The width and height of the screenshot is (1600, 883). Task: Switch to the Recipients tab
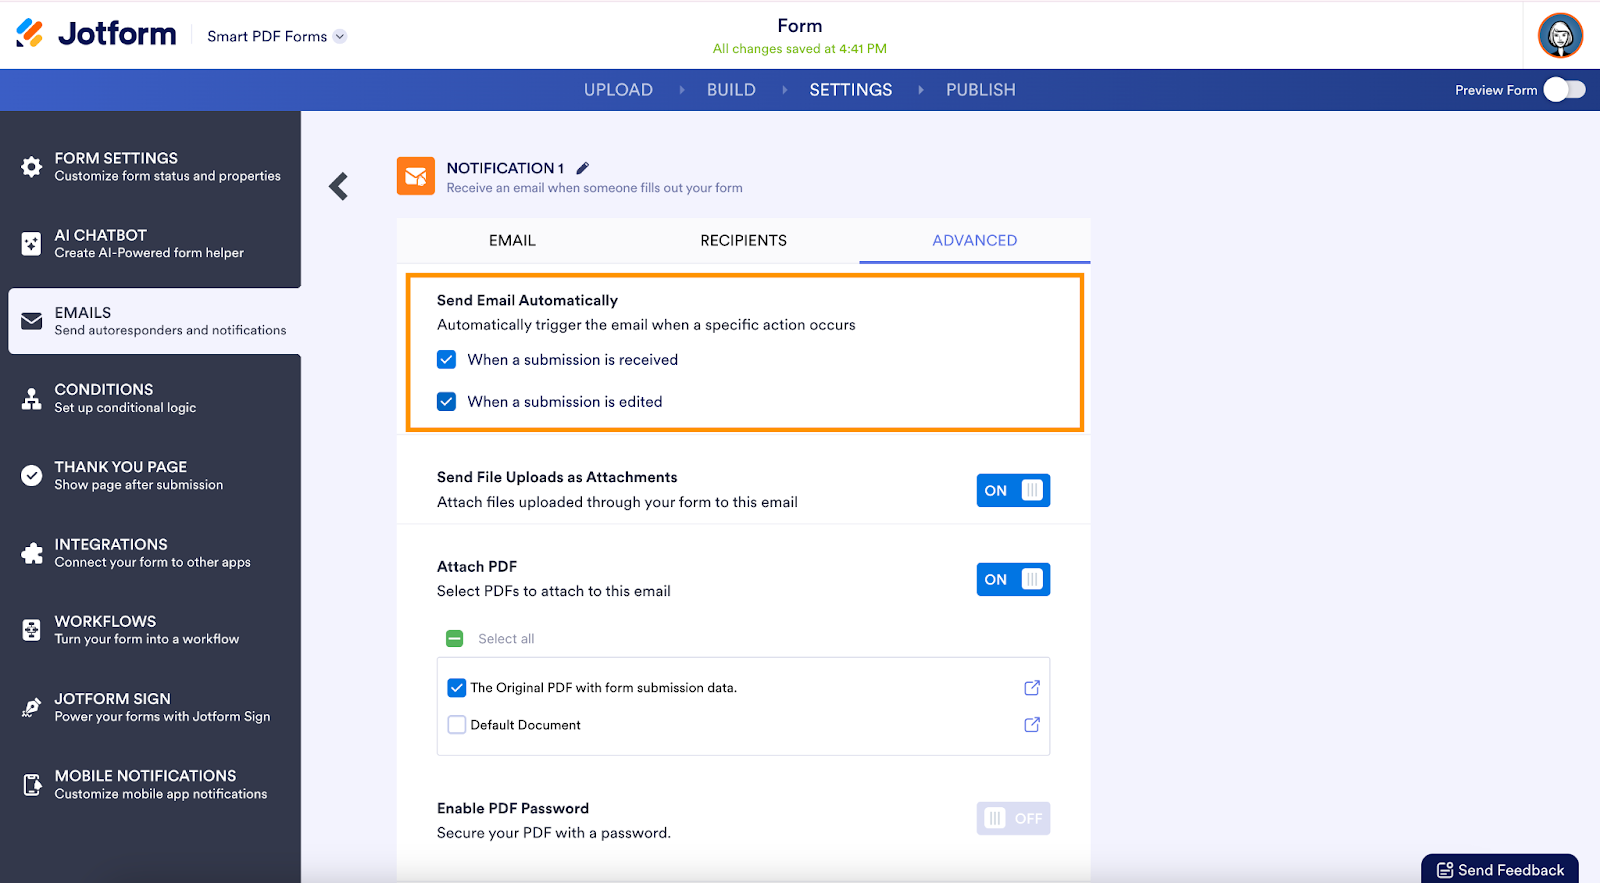[743, 241]
